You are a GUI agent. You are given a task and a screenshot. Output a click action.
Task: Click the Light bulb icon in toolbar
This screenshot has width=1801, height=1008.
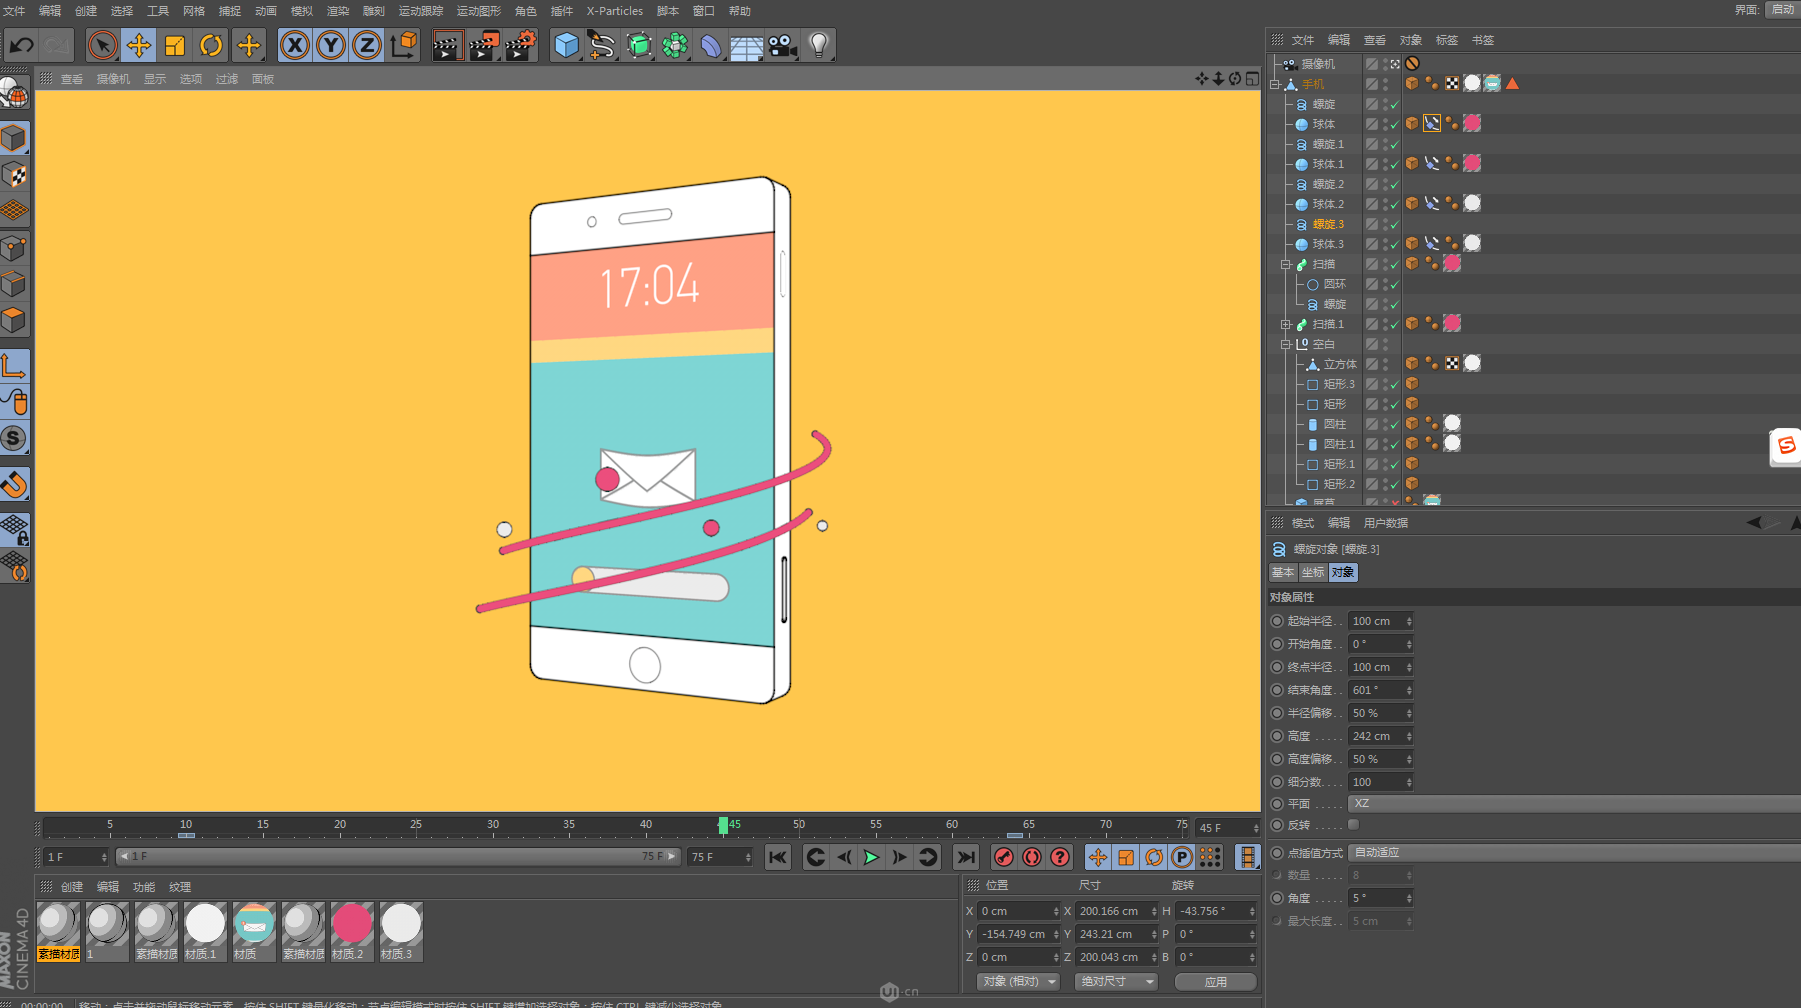[819, 45]
